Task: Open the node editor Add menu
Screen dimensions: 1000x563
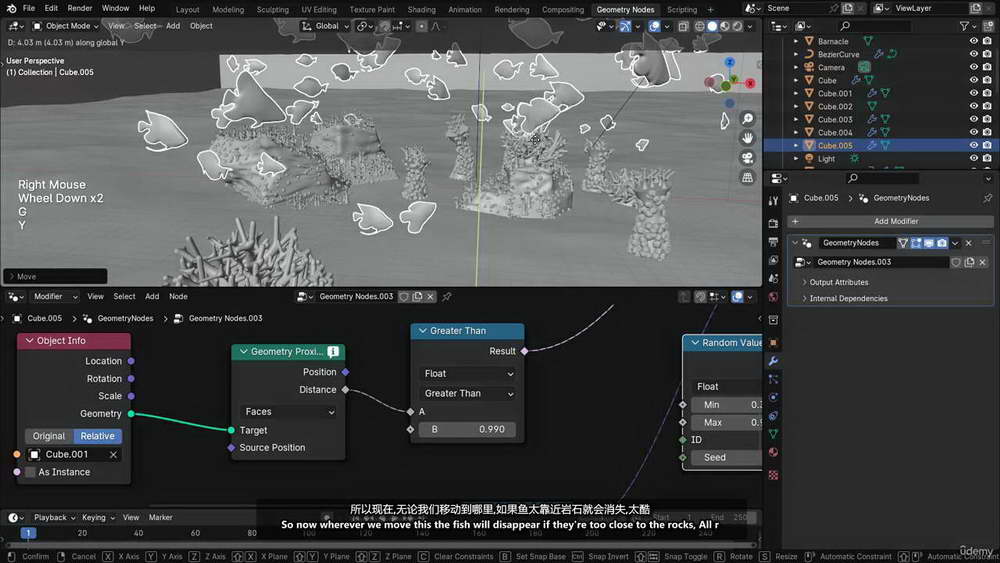Action: tap(152, 296)
